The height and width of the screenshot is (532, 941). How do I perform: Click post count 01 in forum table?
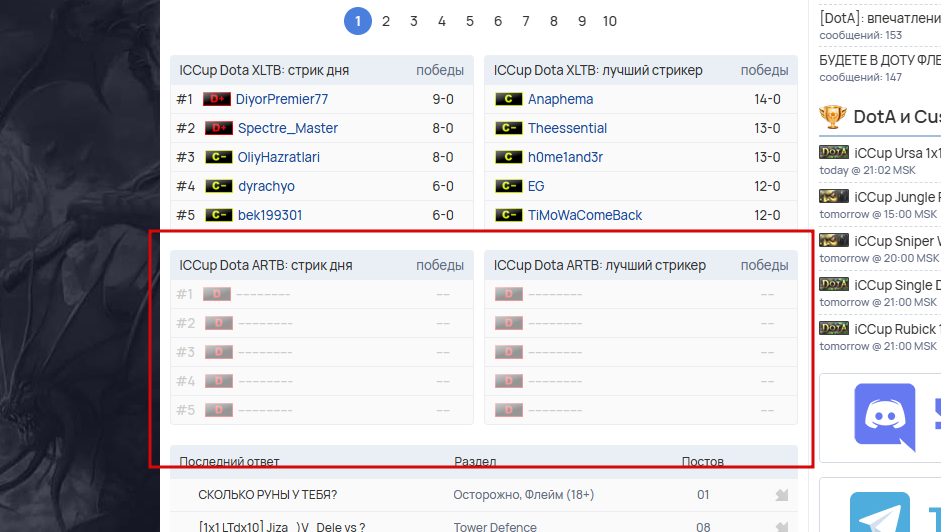[x=703, y=495]
